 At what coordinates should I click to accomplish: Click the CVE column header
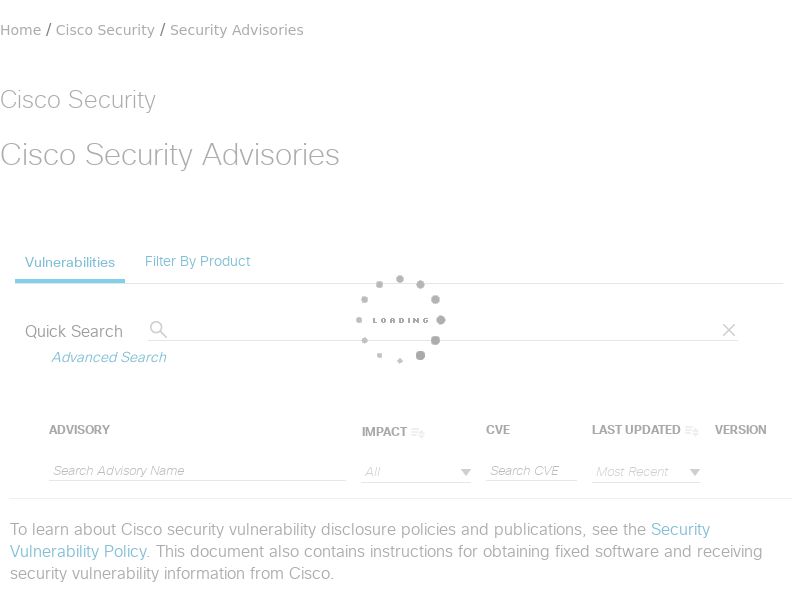coord(498,430)
